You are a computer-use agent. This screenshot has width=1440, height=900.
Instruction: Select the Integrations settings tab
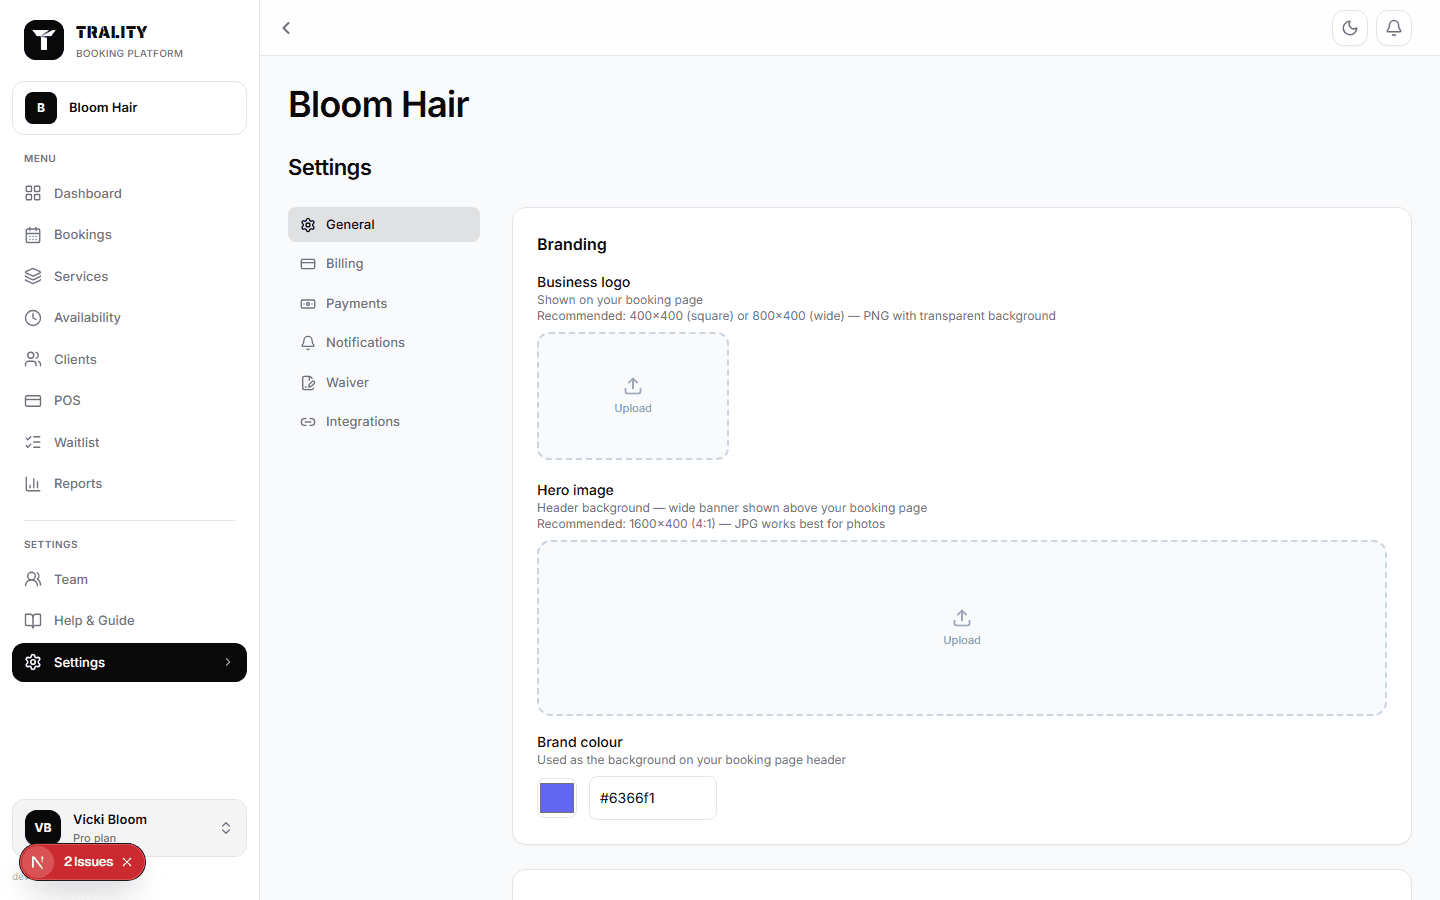point(384,422)
